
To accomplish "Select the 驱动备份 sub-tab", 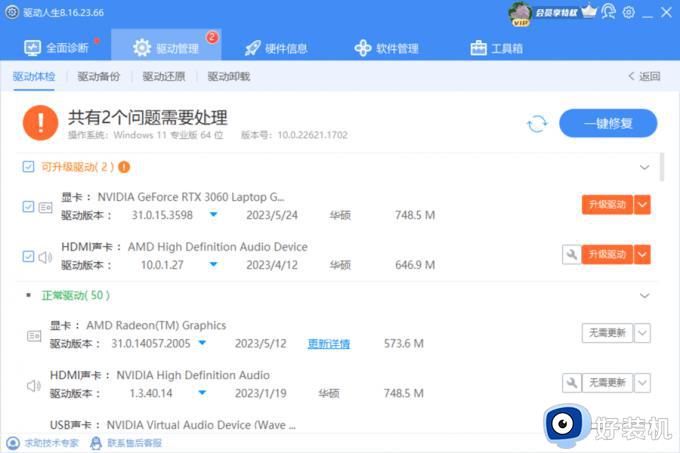I will 99,77.
